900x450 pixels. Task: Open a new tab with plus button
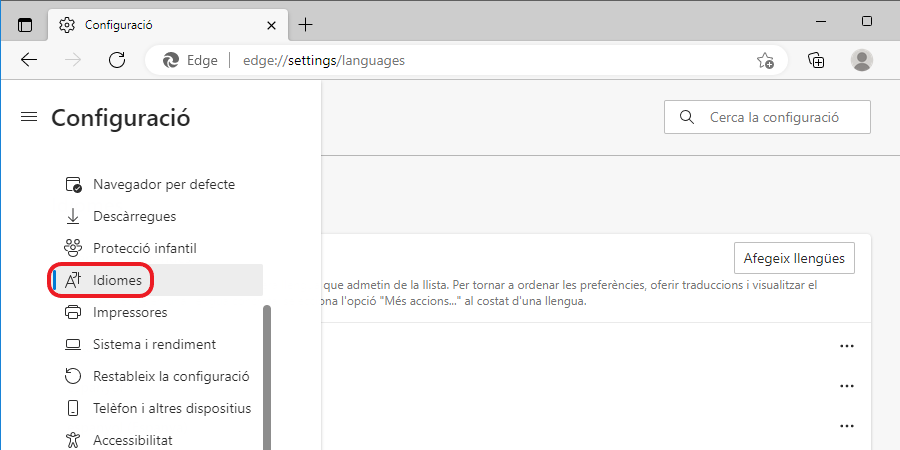pyautogui.click(x=306, y=24)
